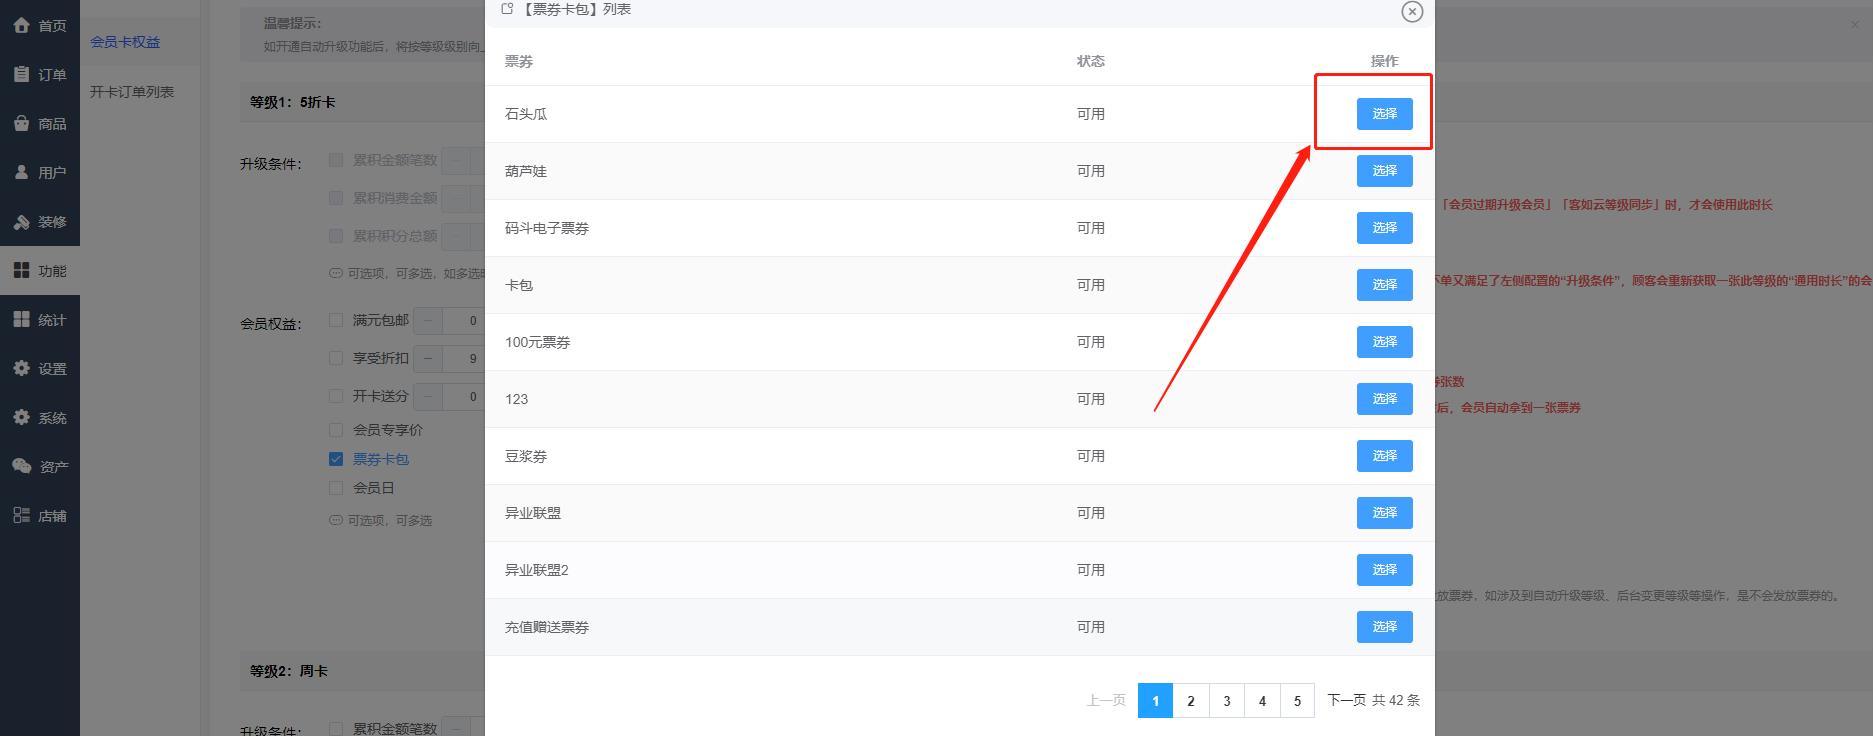Open the assets (资产) coins icon
This screenshot has height=736, width=1873.
(x=21, y=466)
